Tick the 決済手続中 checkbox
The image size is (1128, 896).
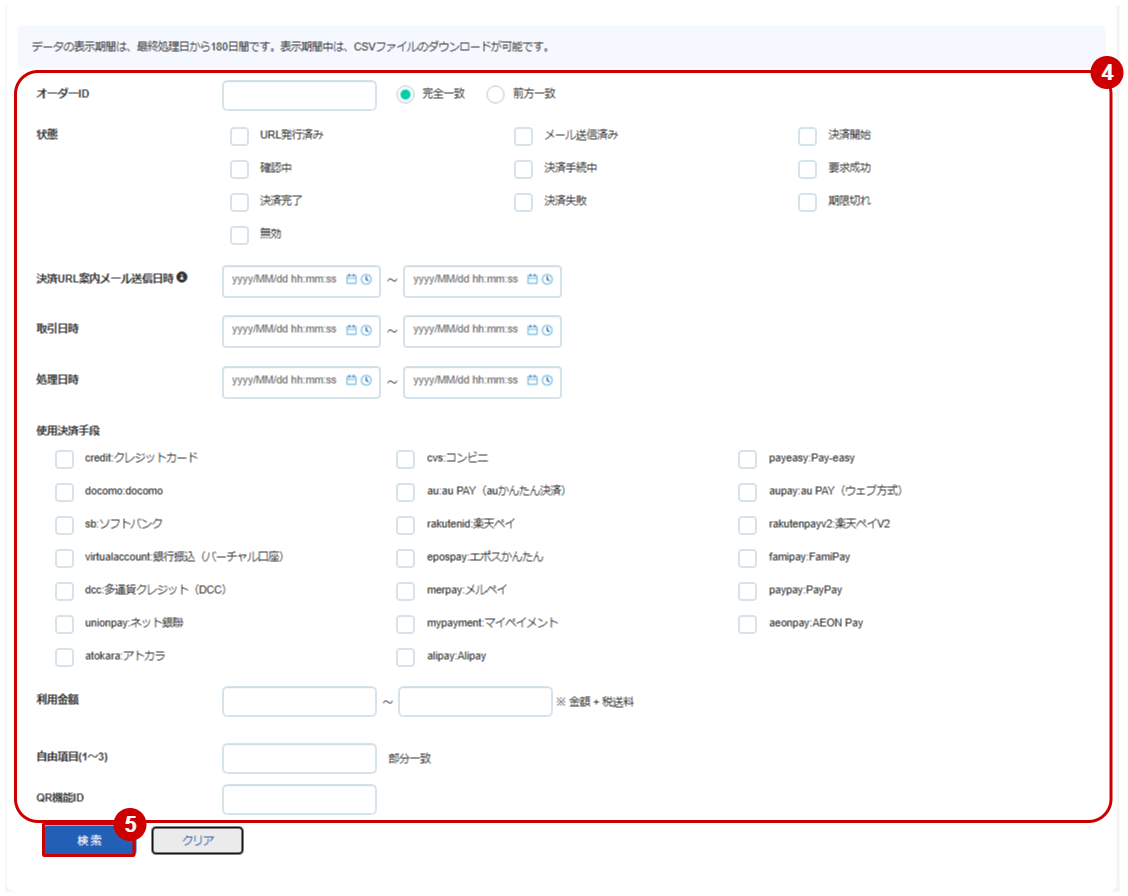[x=524, y=169]
